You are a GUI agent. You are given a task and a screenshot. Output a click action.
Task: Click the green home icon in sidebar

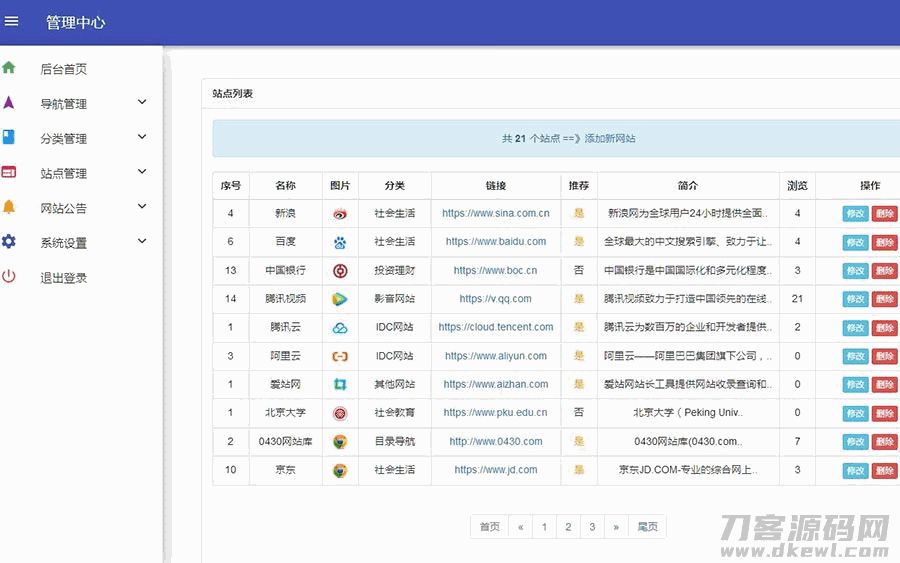click(9, 68)
